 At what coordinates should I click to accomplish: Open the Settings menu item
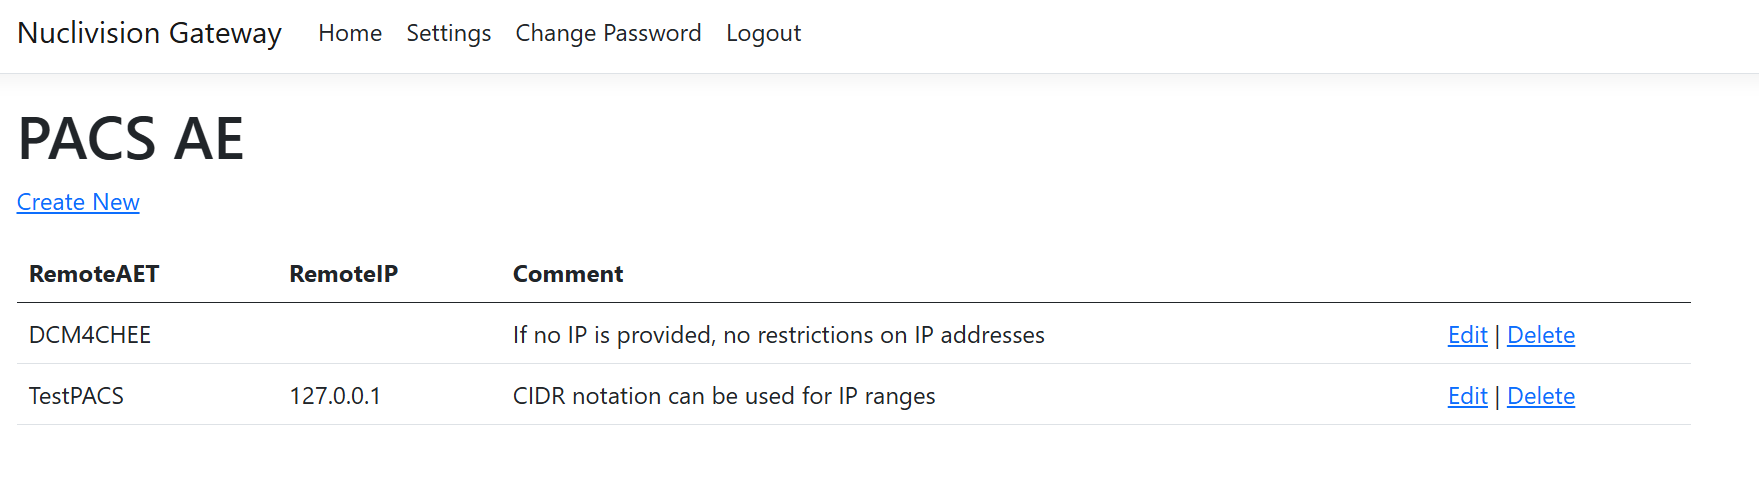(448, 33)
